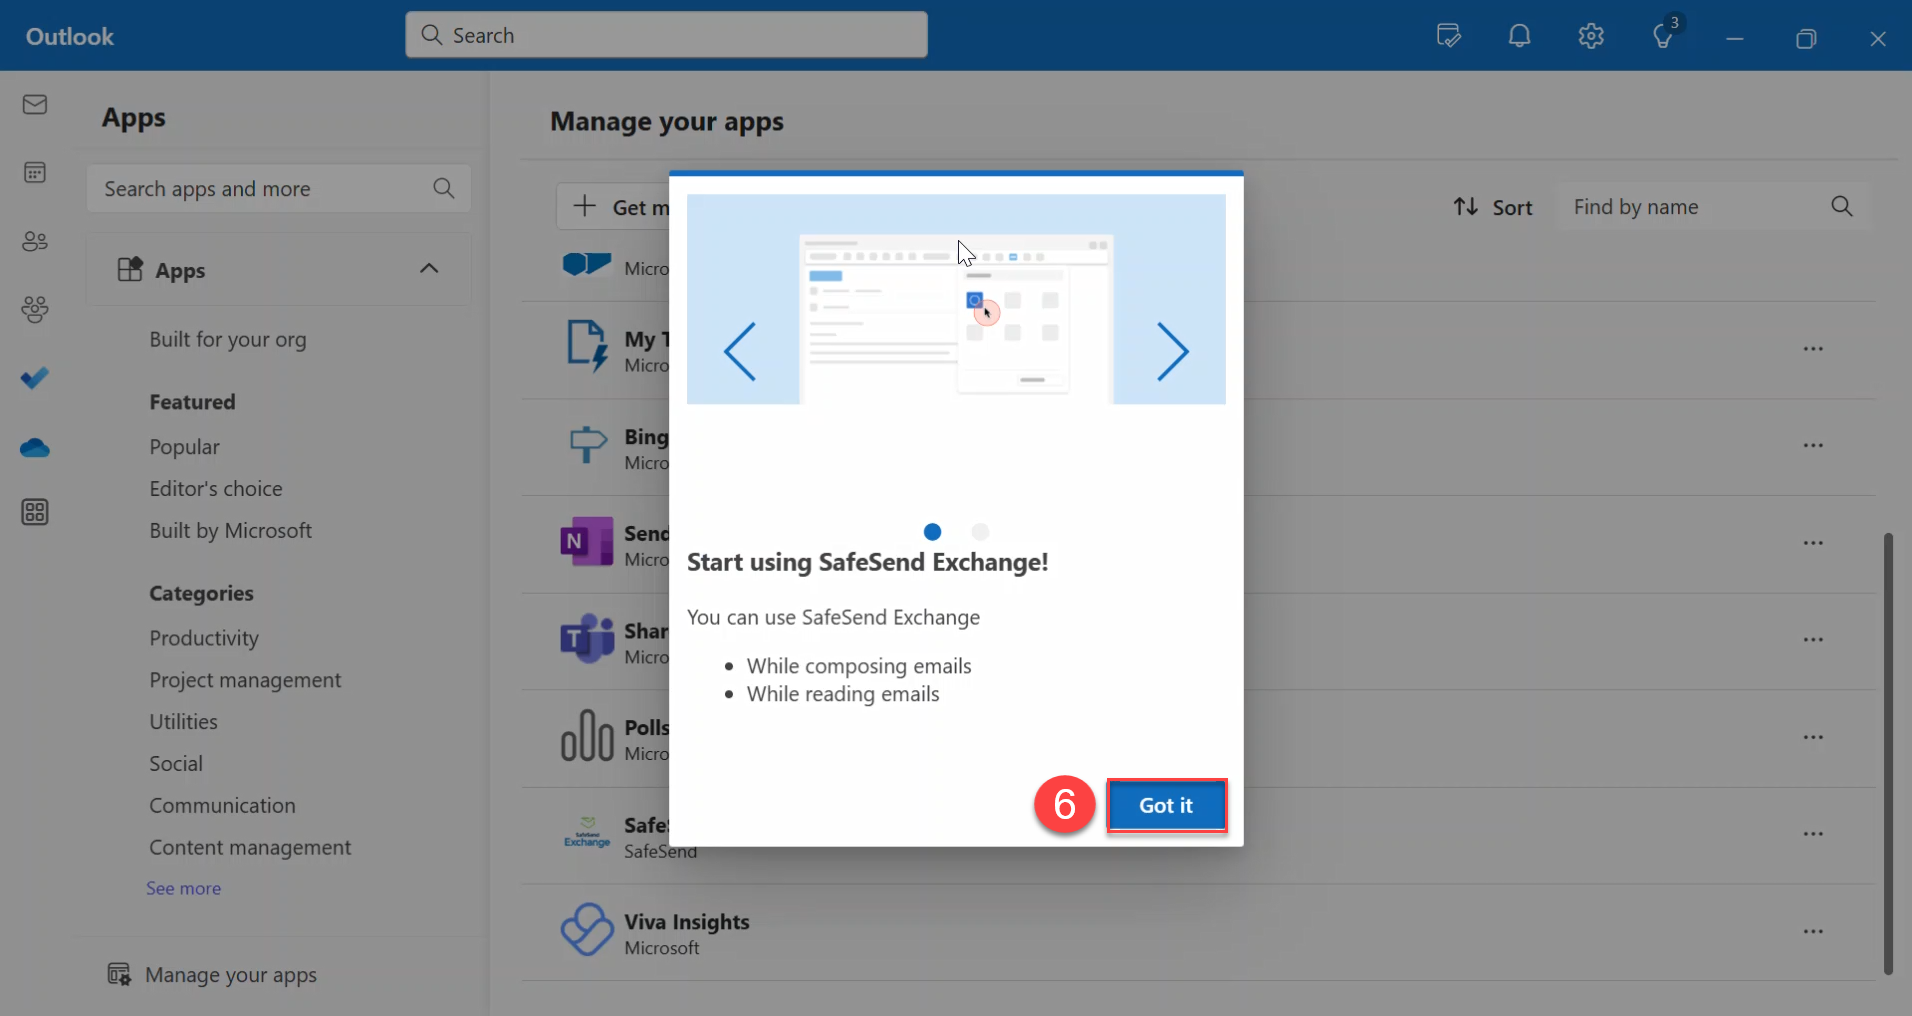Open the Utilities category

click(x=183, y=722)
